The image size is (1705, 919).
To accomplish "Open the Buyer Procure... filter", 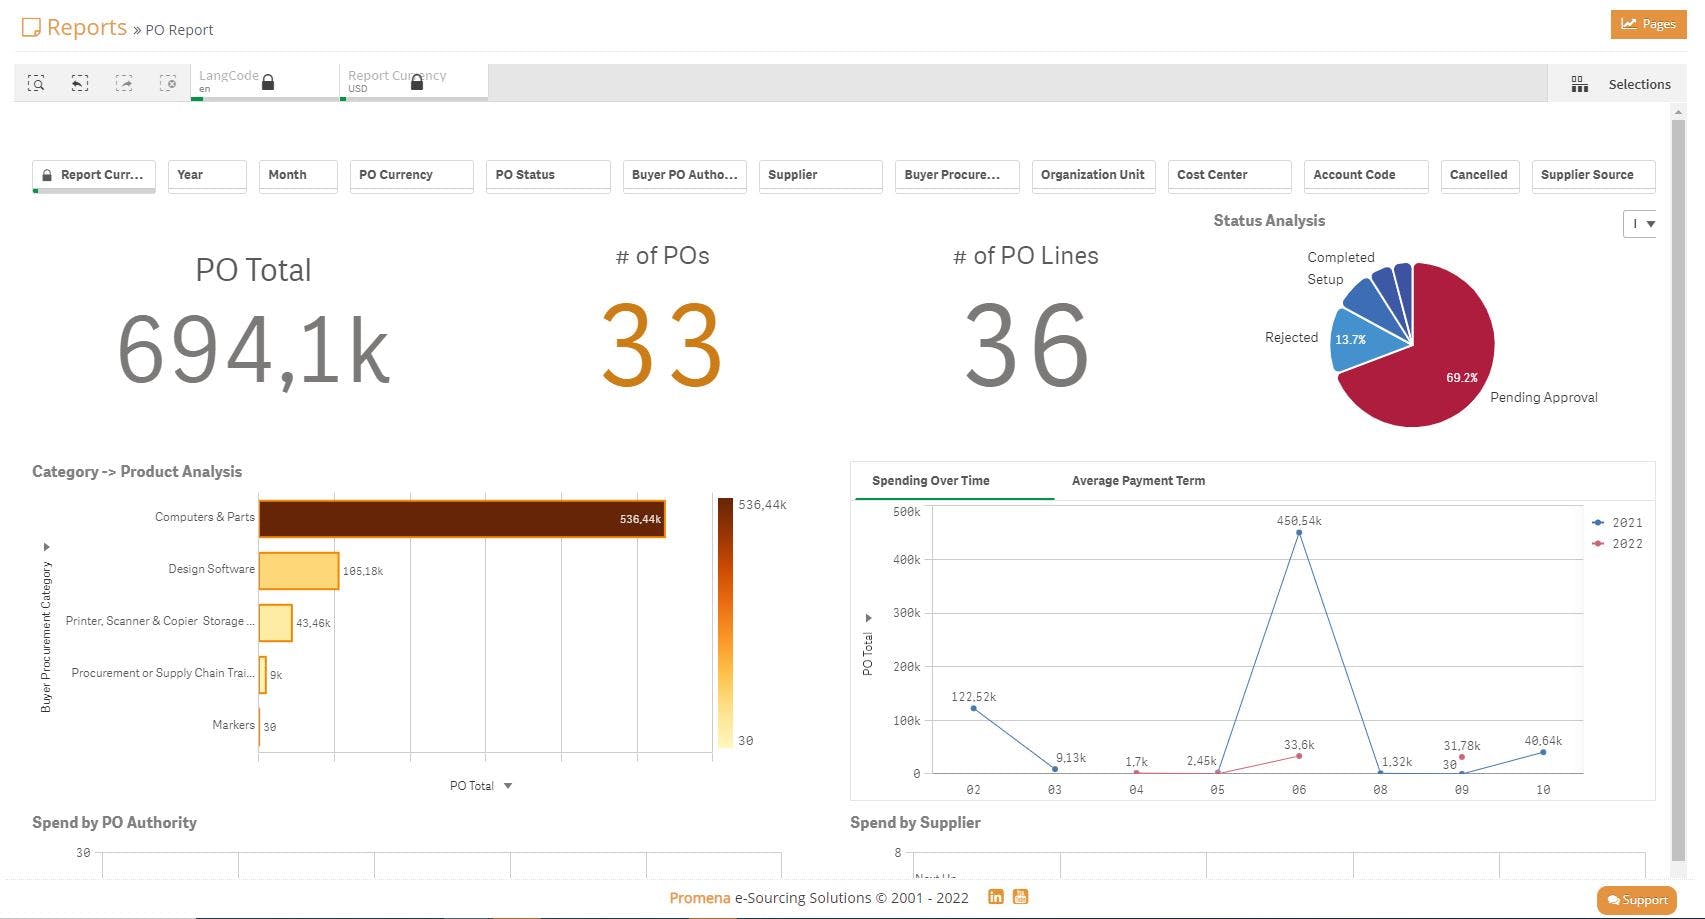I will coord(957,175).
